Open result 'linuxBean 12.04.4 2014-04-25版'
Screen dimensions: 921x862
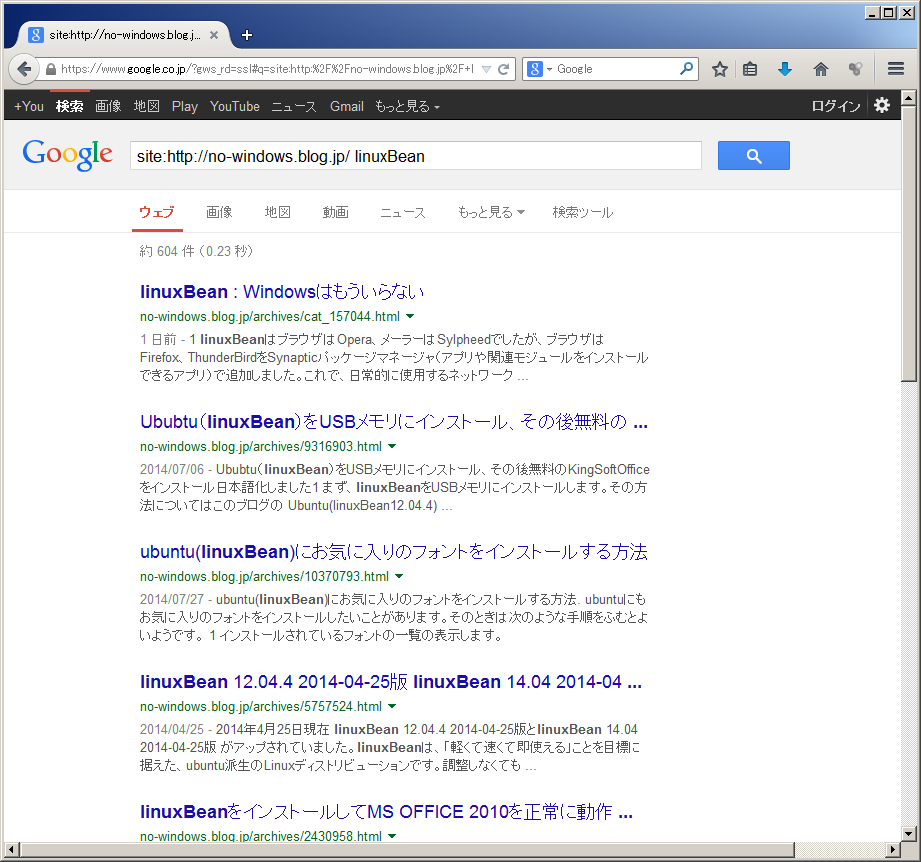click(x=391, y=682)
